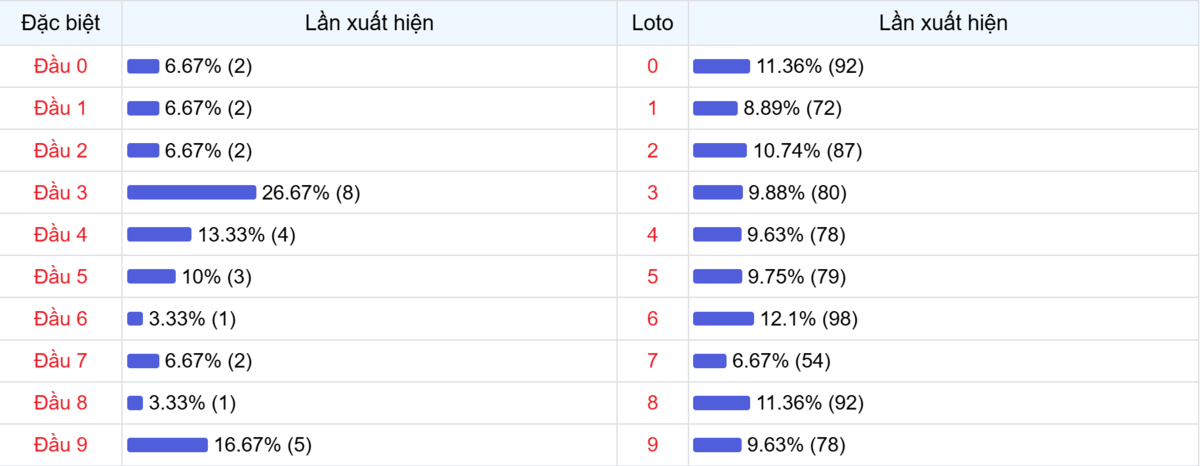Click the bar for Loto 2

click(719, 151)
